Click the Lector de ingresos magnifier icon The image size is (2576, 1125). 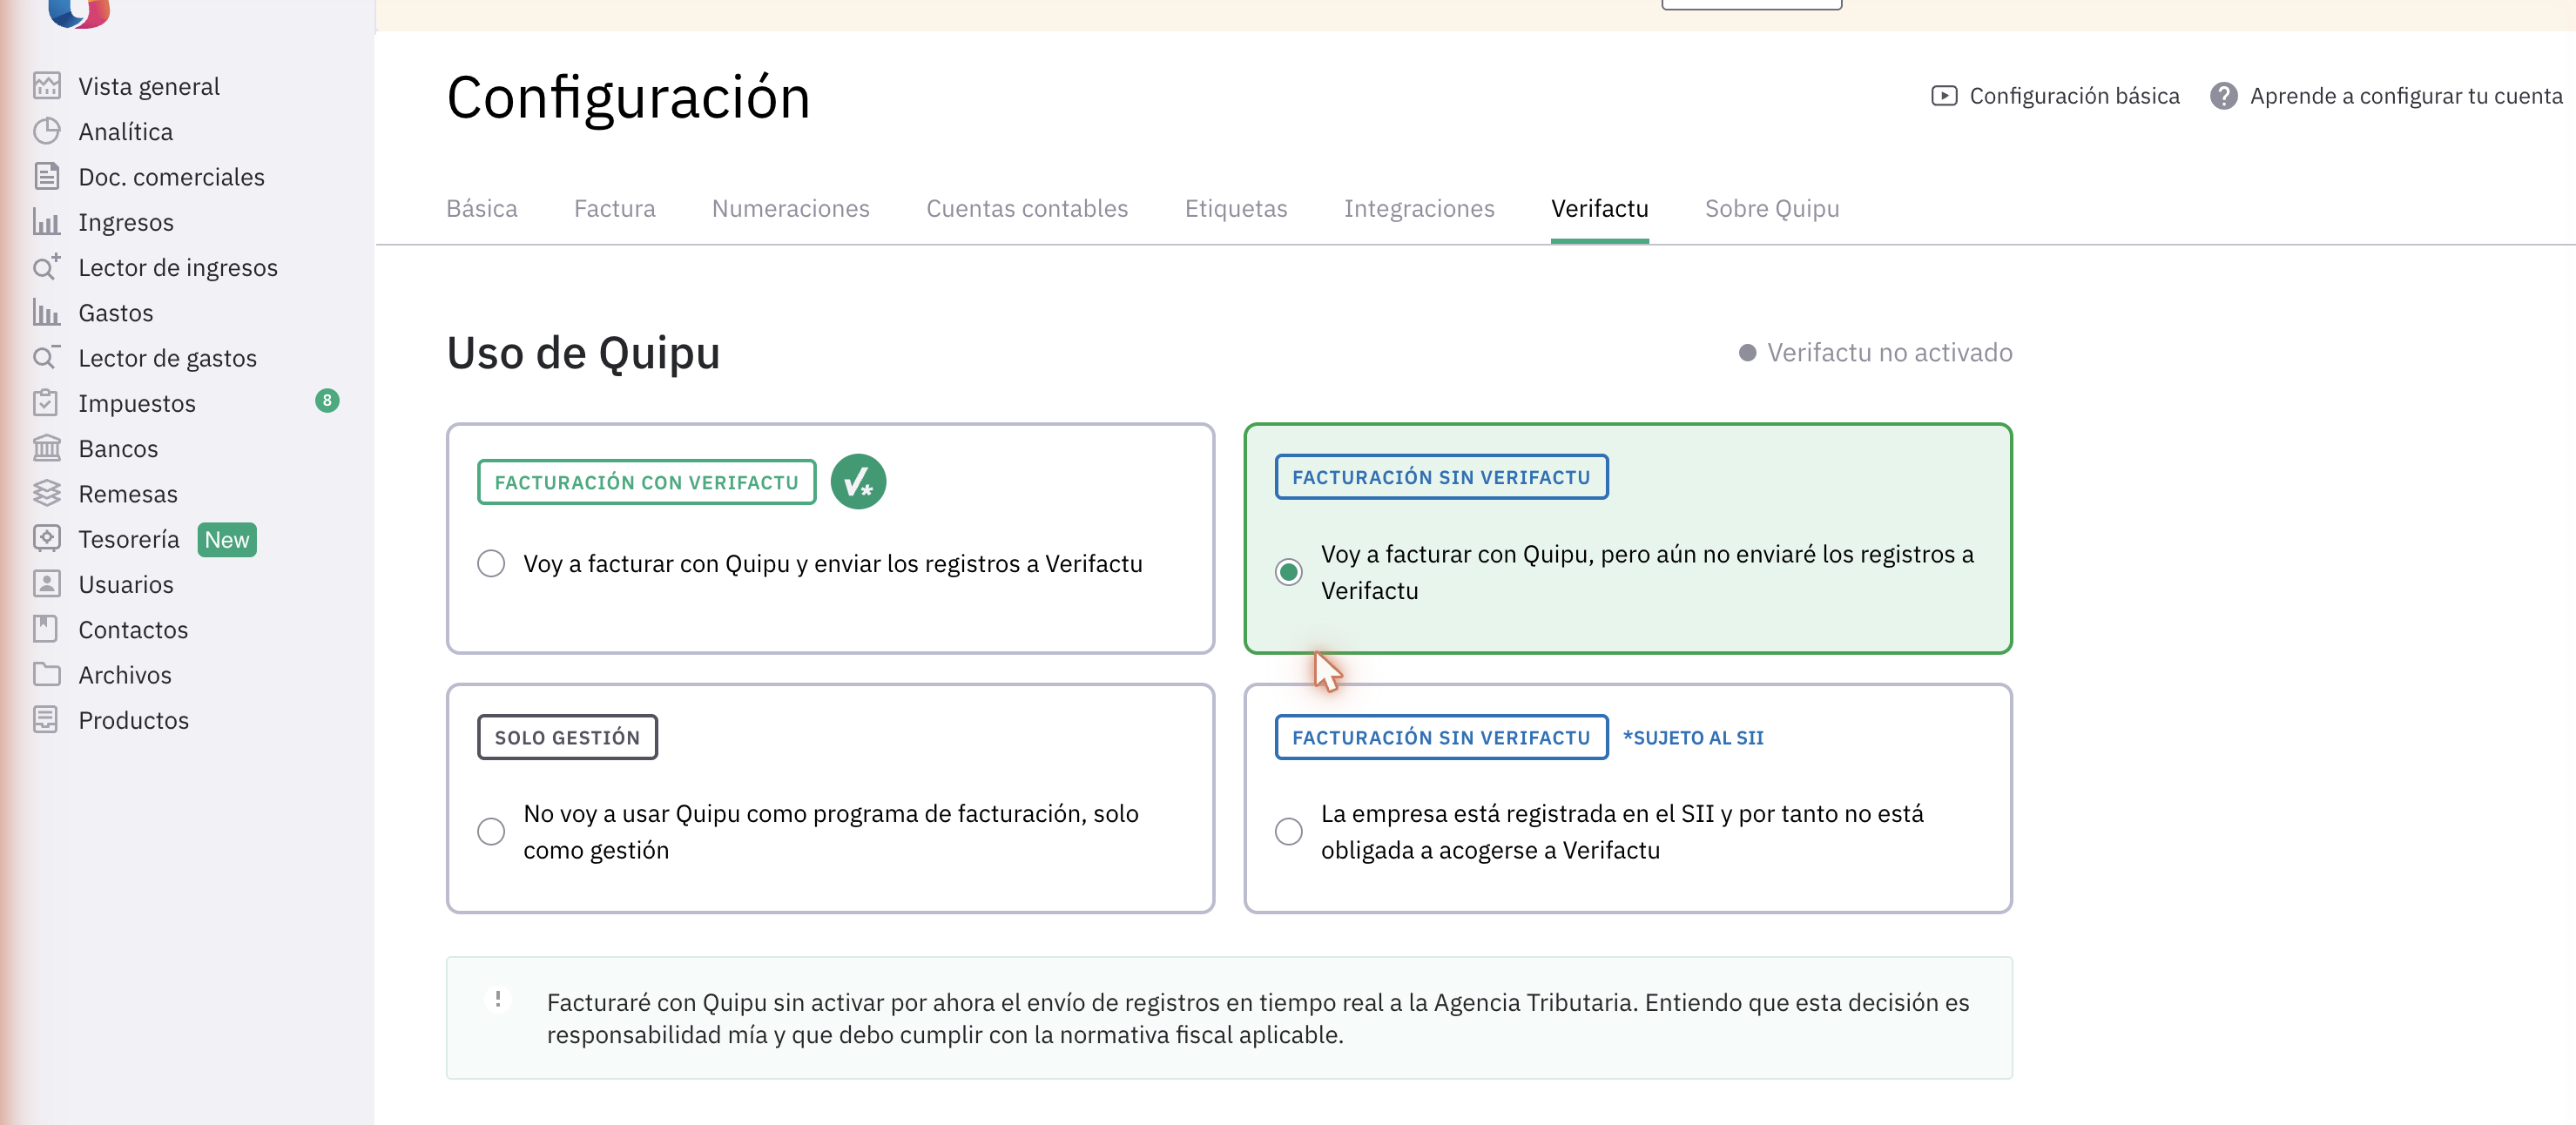click(46, 267)
